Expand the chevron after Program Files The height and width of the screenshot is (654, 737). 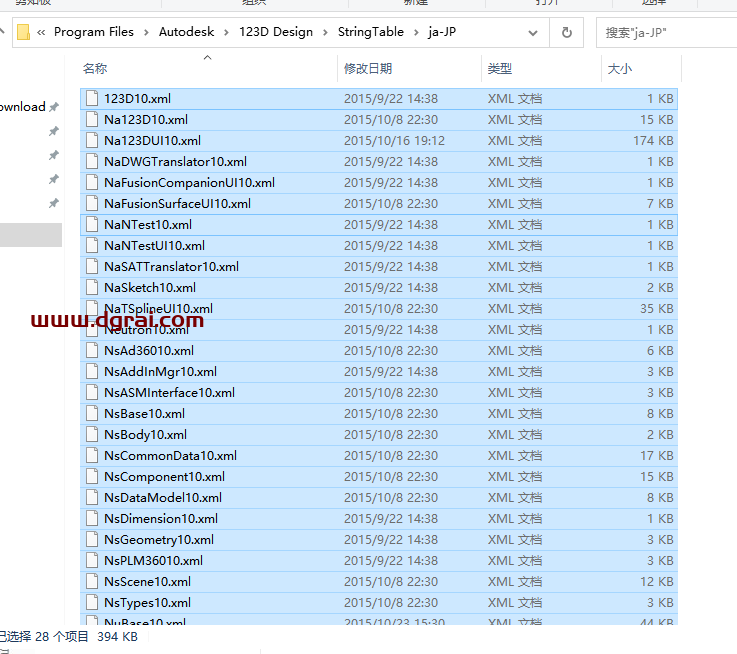[146, 32]
